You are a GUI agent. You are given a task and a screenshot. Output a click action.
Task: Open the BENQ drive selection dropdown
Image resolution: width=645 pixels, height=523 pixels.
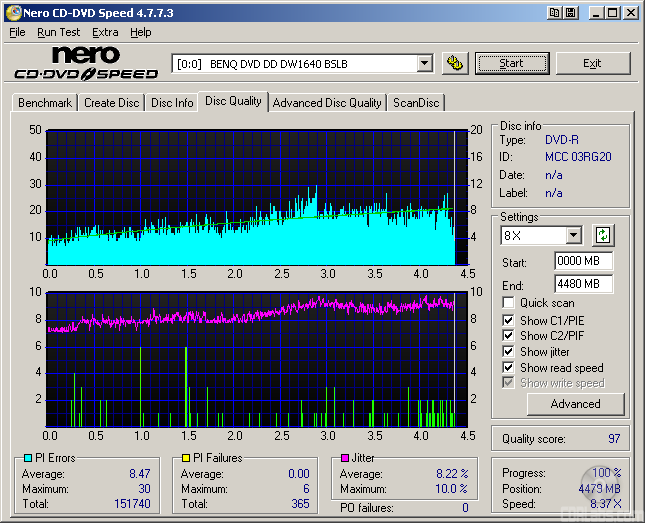click(424, 64)
